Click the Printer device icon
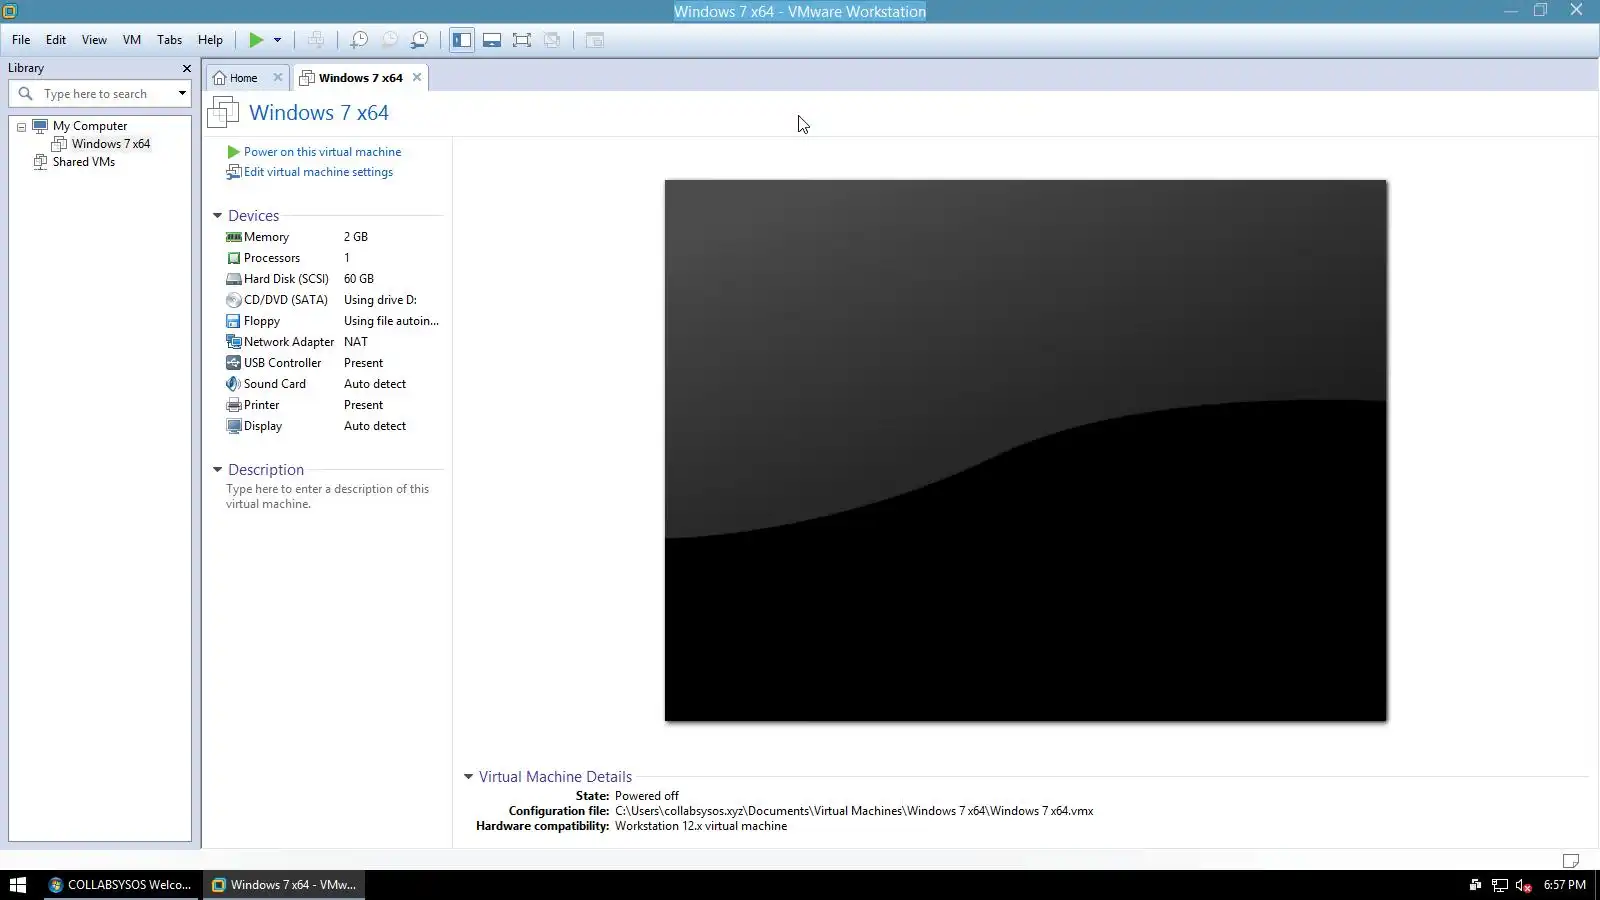 tap(234, 405)
